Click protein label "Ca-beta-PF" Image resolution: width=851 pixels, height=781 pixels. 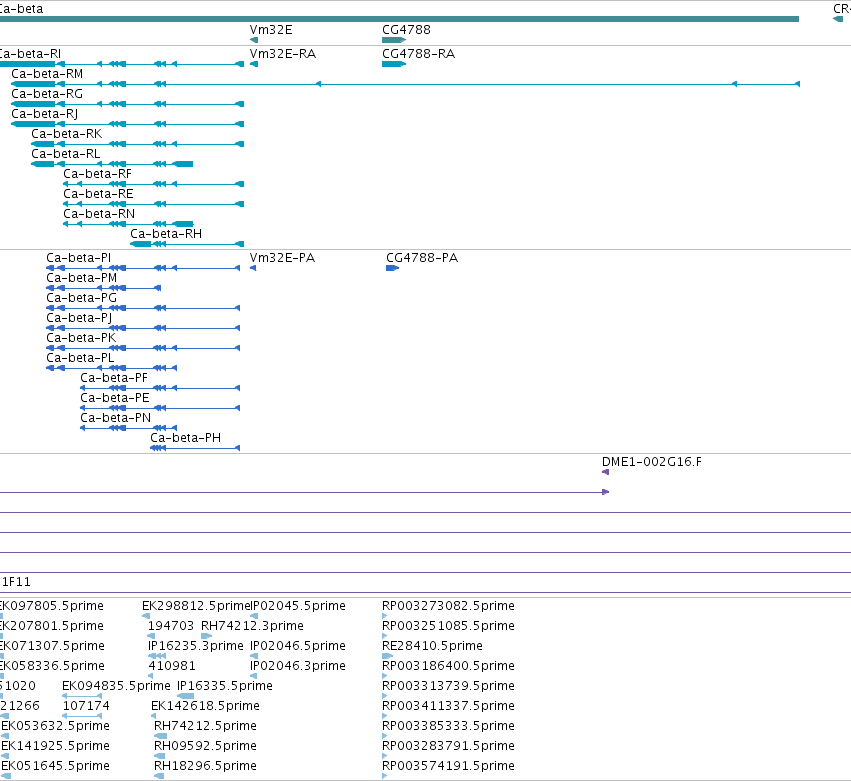(114, 378)
